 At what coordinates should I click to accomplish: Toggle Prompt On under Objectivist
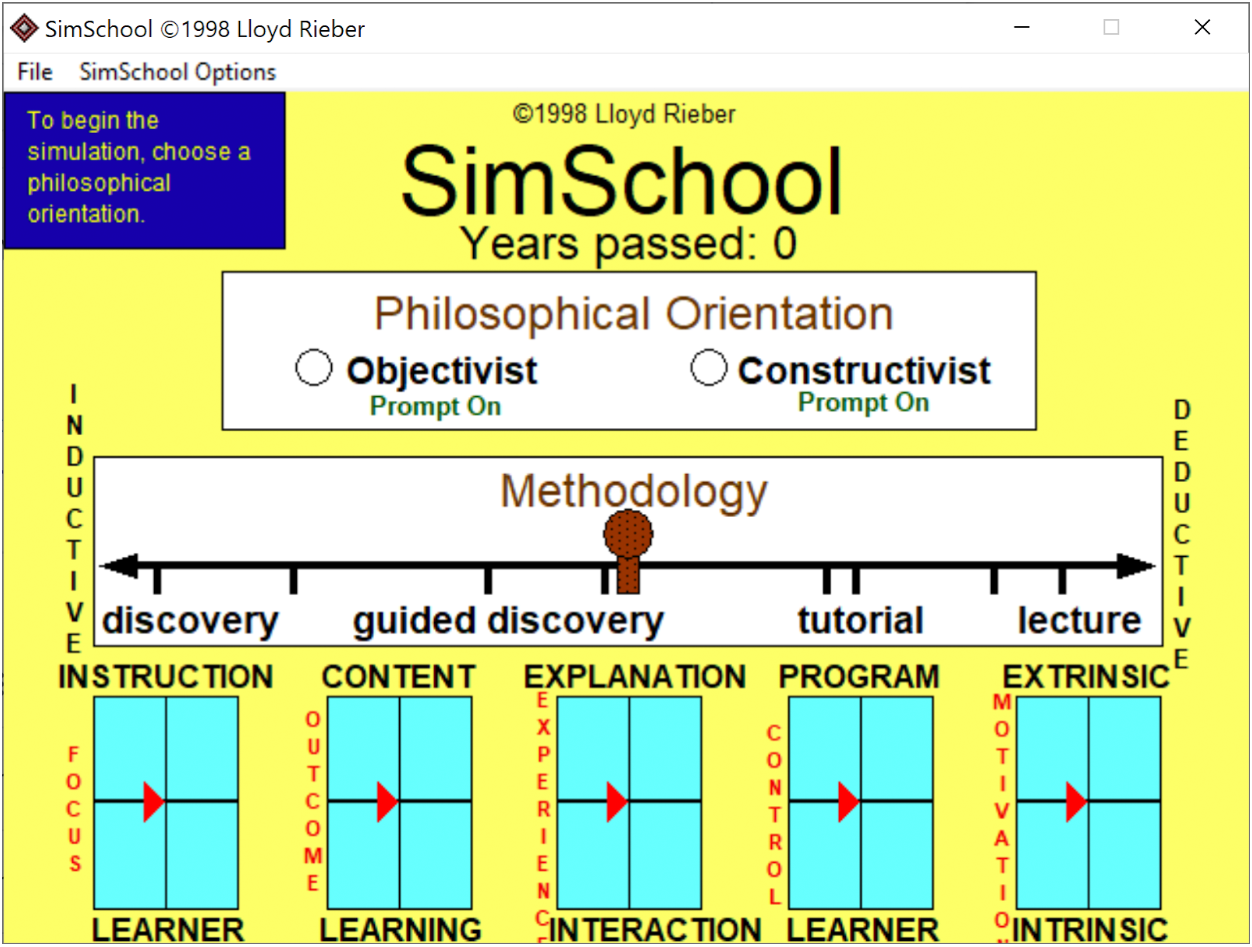pyautogui.click(x=435, y=407)
